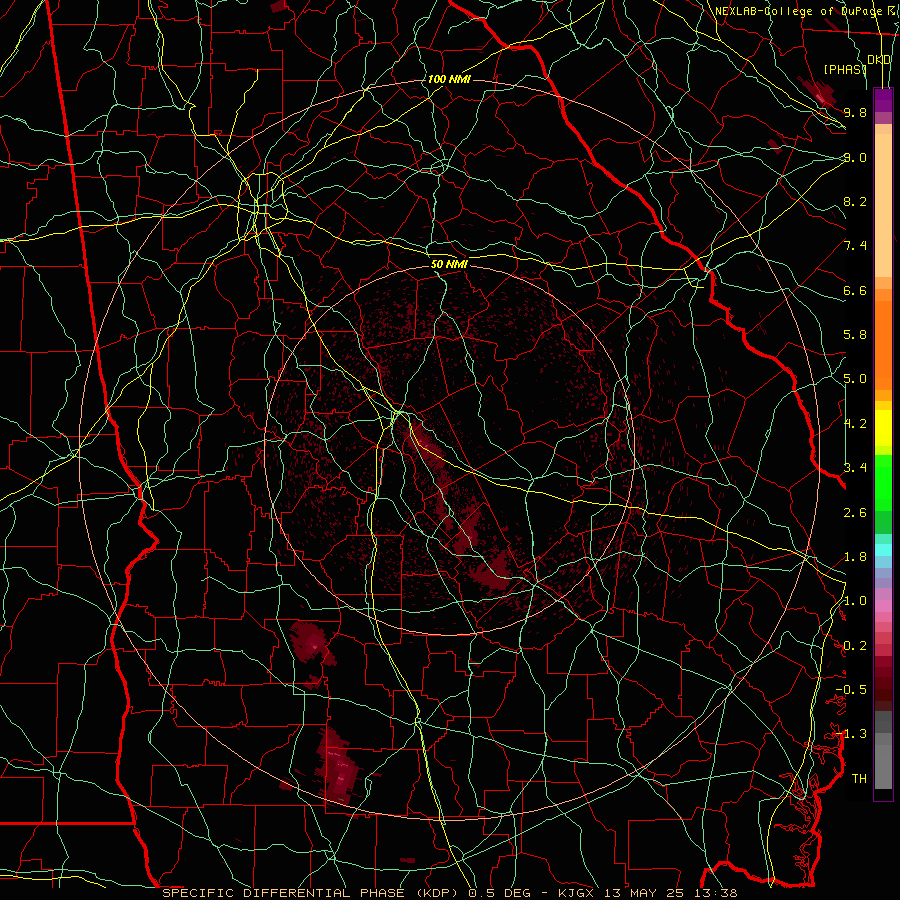
Task: Click the TH label on color scale
Action: (x=859, y=779)
